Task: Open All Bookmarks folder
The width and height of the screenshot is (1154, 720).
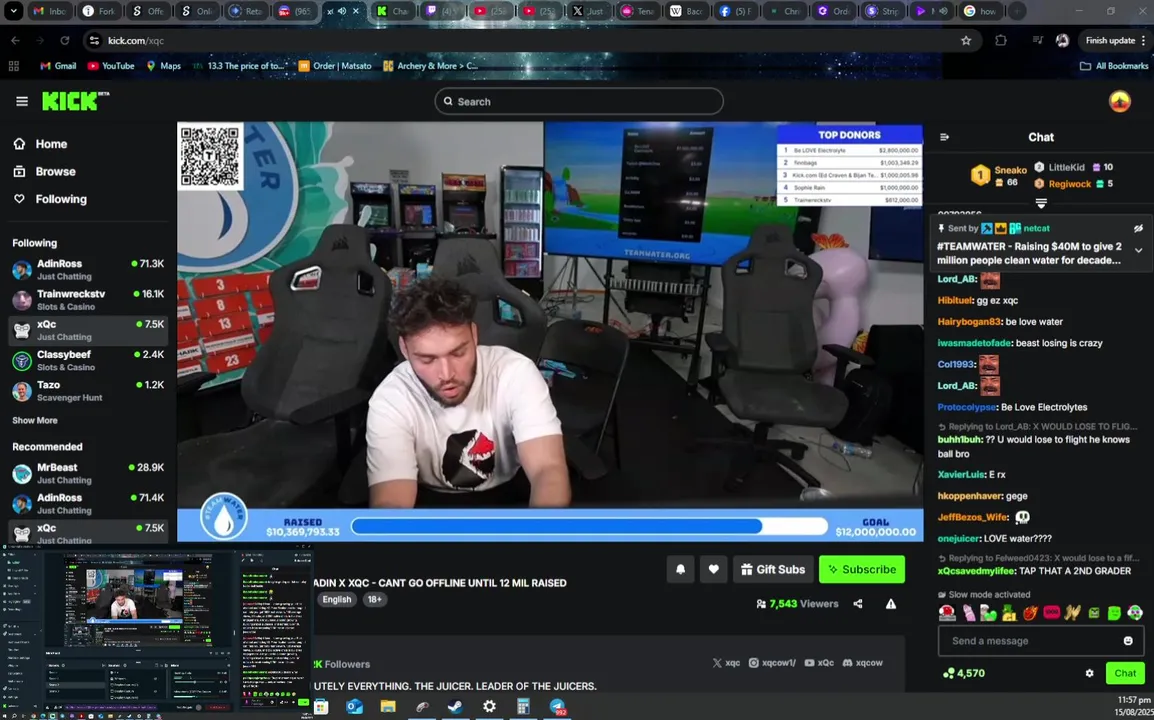Action: [1114, 66]
